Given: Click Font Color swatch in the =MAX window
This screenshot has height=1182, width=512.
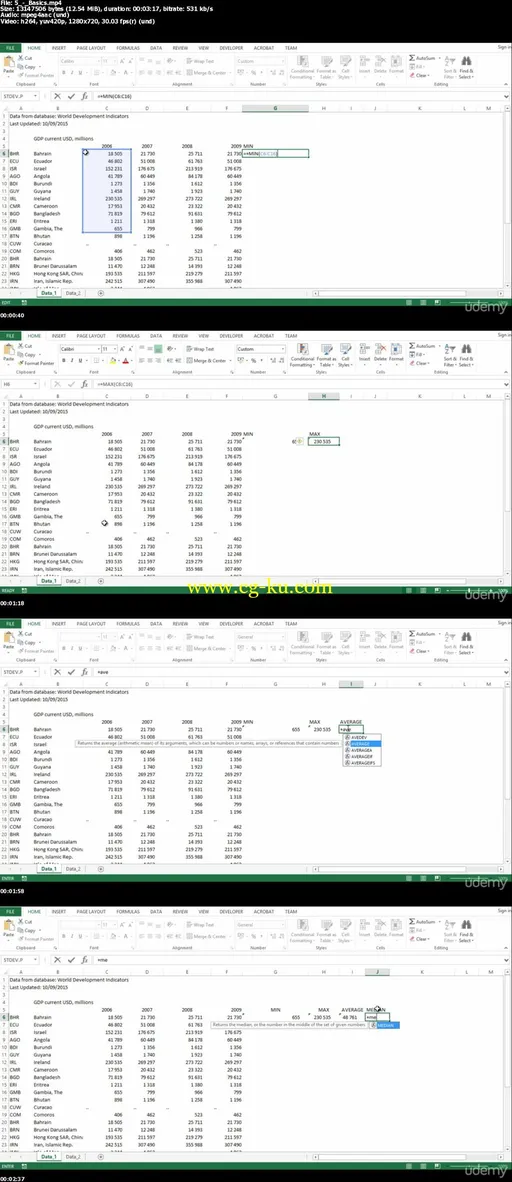Looking at the screenshot, I should (125, 360).
